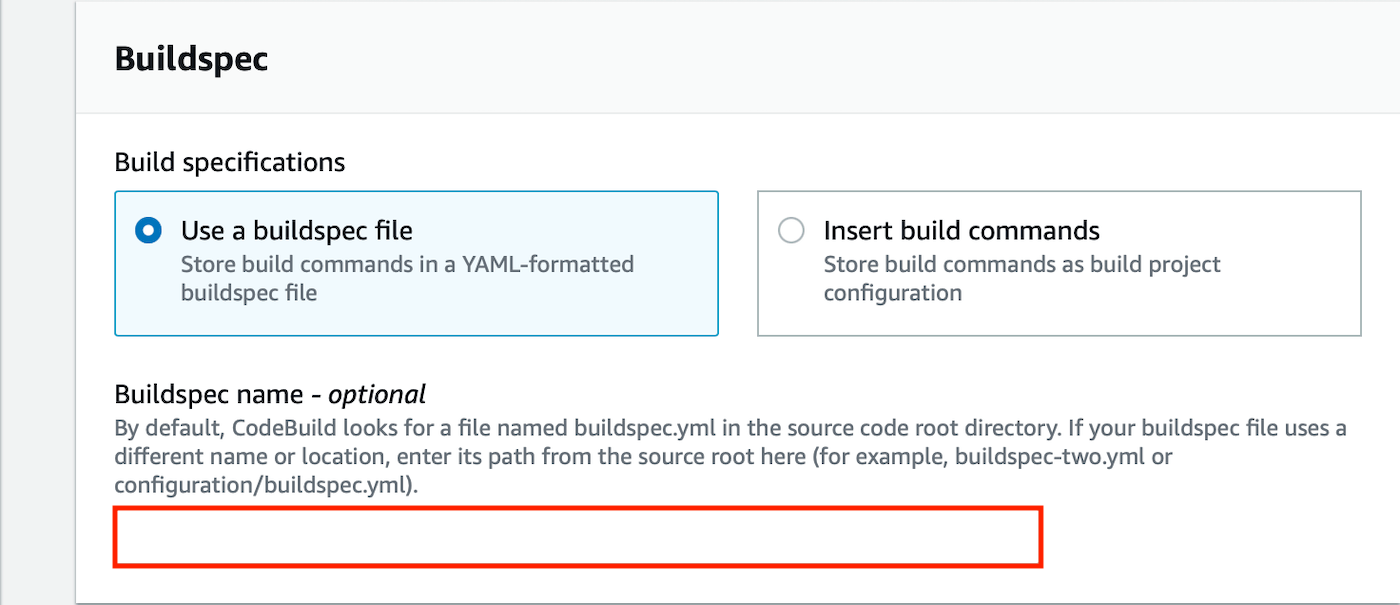Image resolution: width=1400 pixels, height=605 pixels.
Task: Select the "Use a buildspec file" radio button
Action: (x=147, y=230)
